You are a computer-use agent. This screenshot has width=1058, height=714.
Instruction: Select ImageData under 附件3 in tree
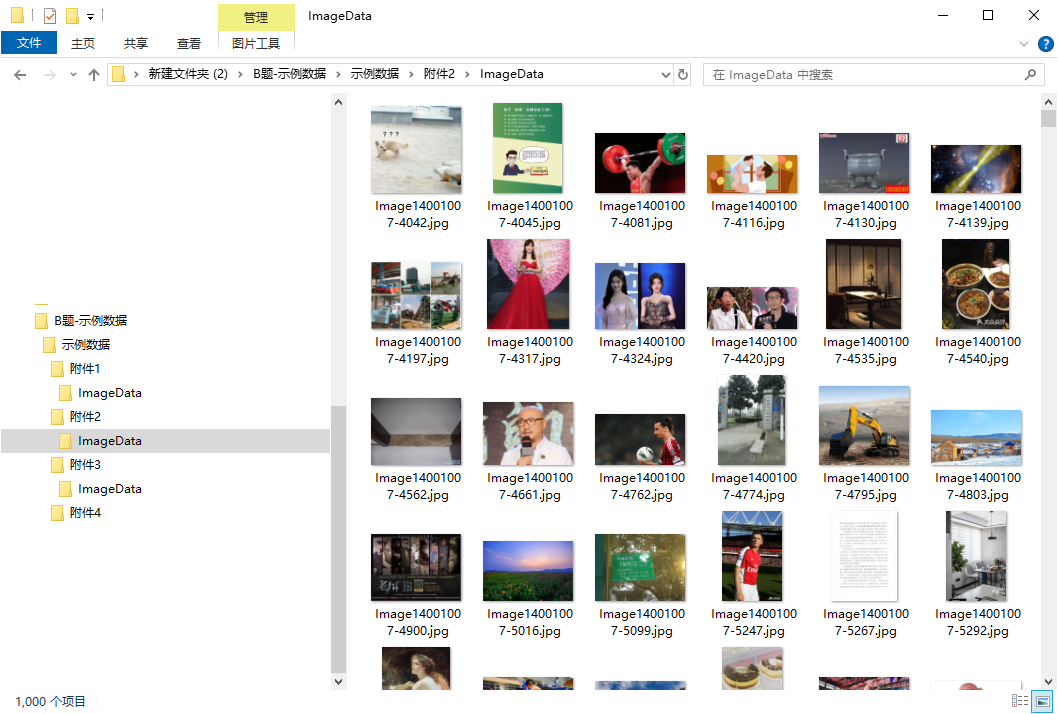(x=109, y=489)
